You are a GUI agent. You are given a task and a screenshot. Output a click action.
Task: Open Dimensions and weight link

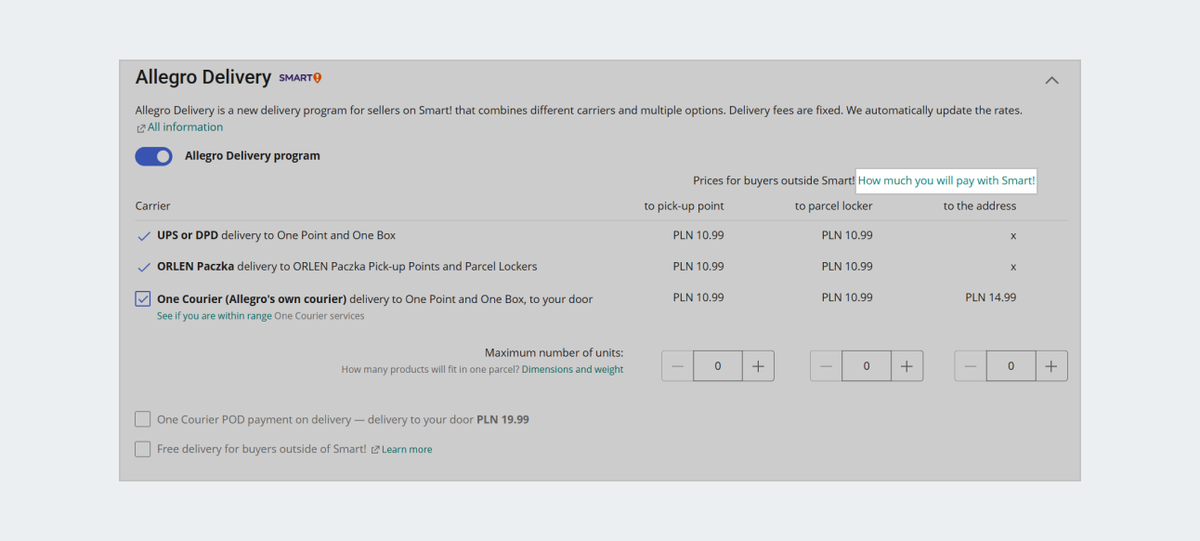click(572, 369)
